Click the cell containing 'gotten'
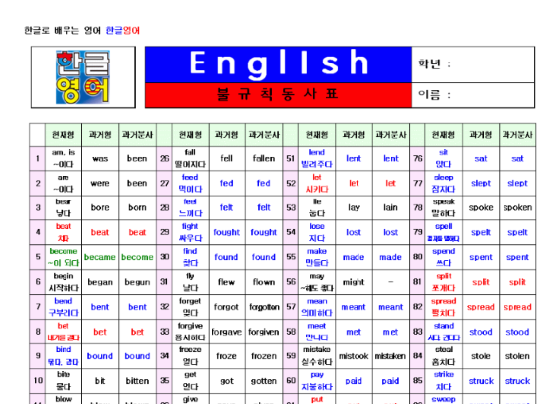Screen dimensions: 553x404 tap(264, 381)
